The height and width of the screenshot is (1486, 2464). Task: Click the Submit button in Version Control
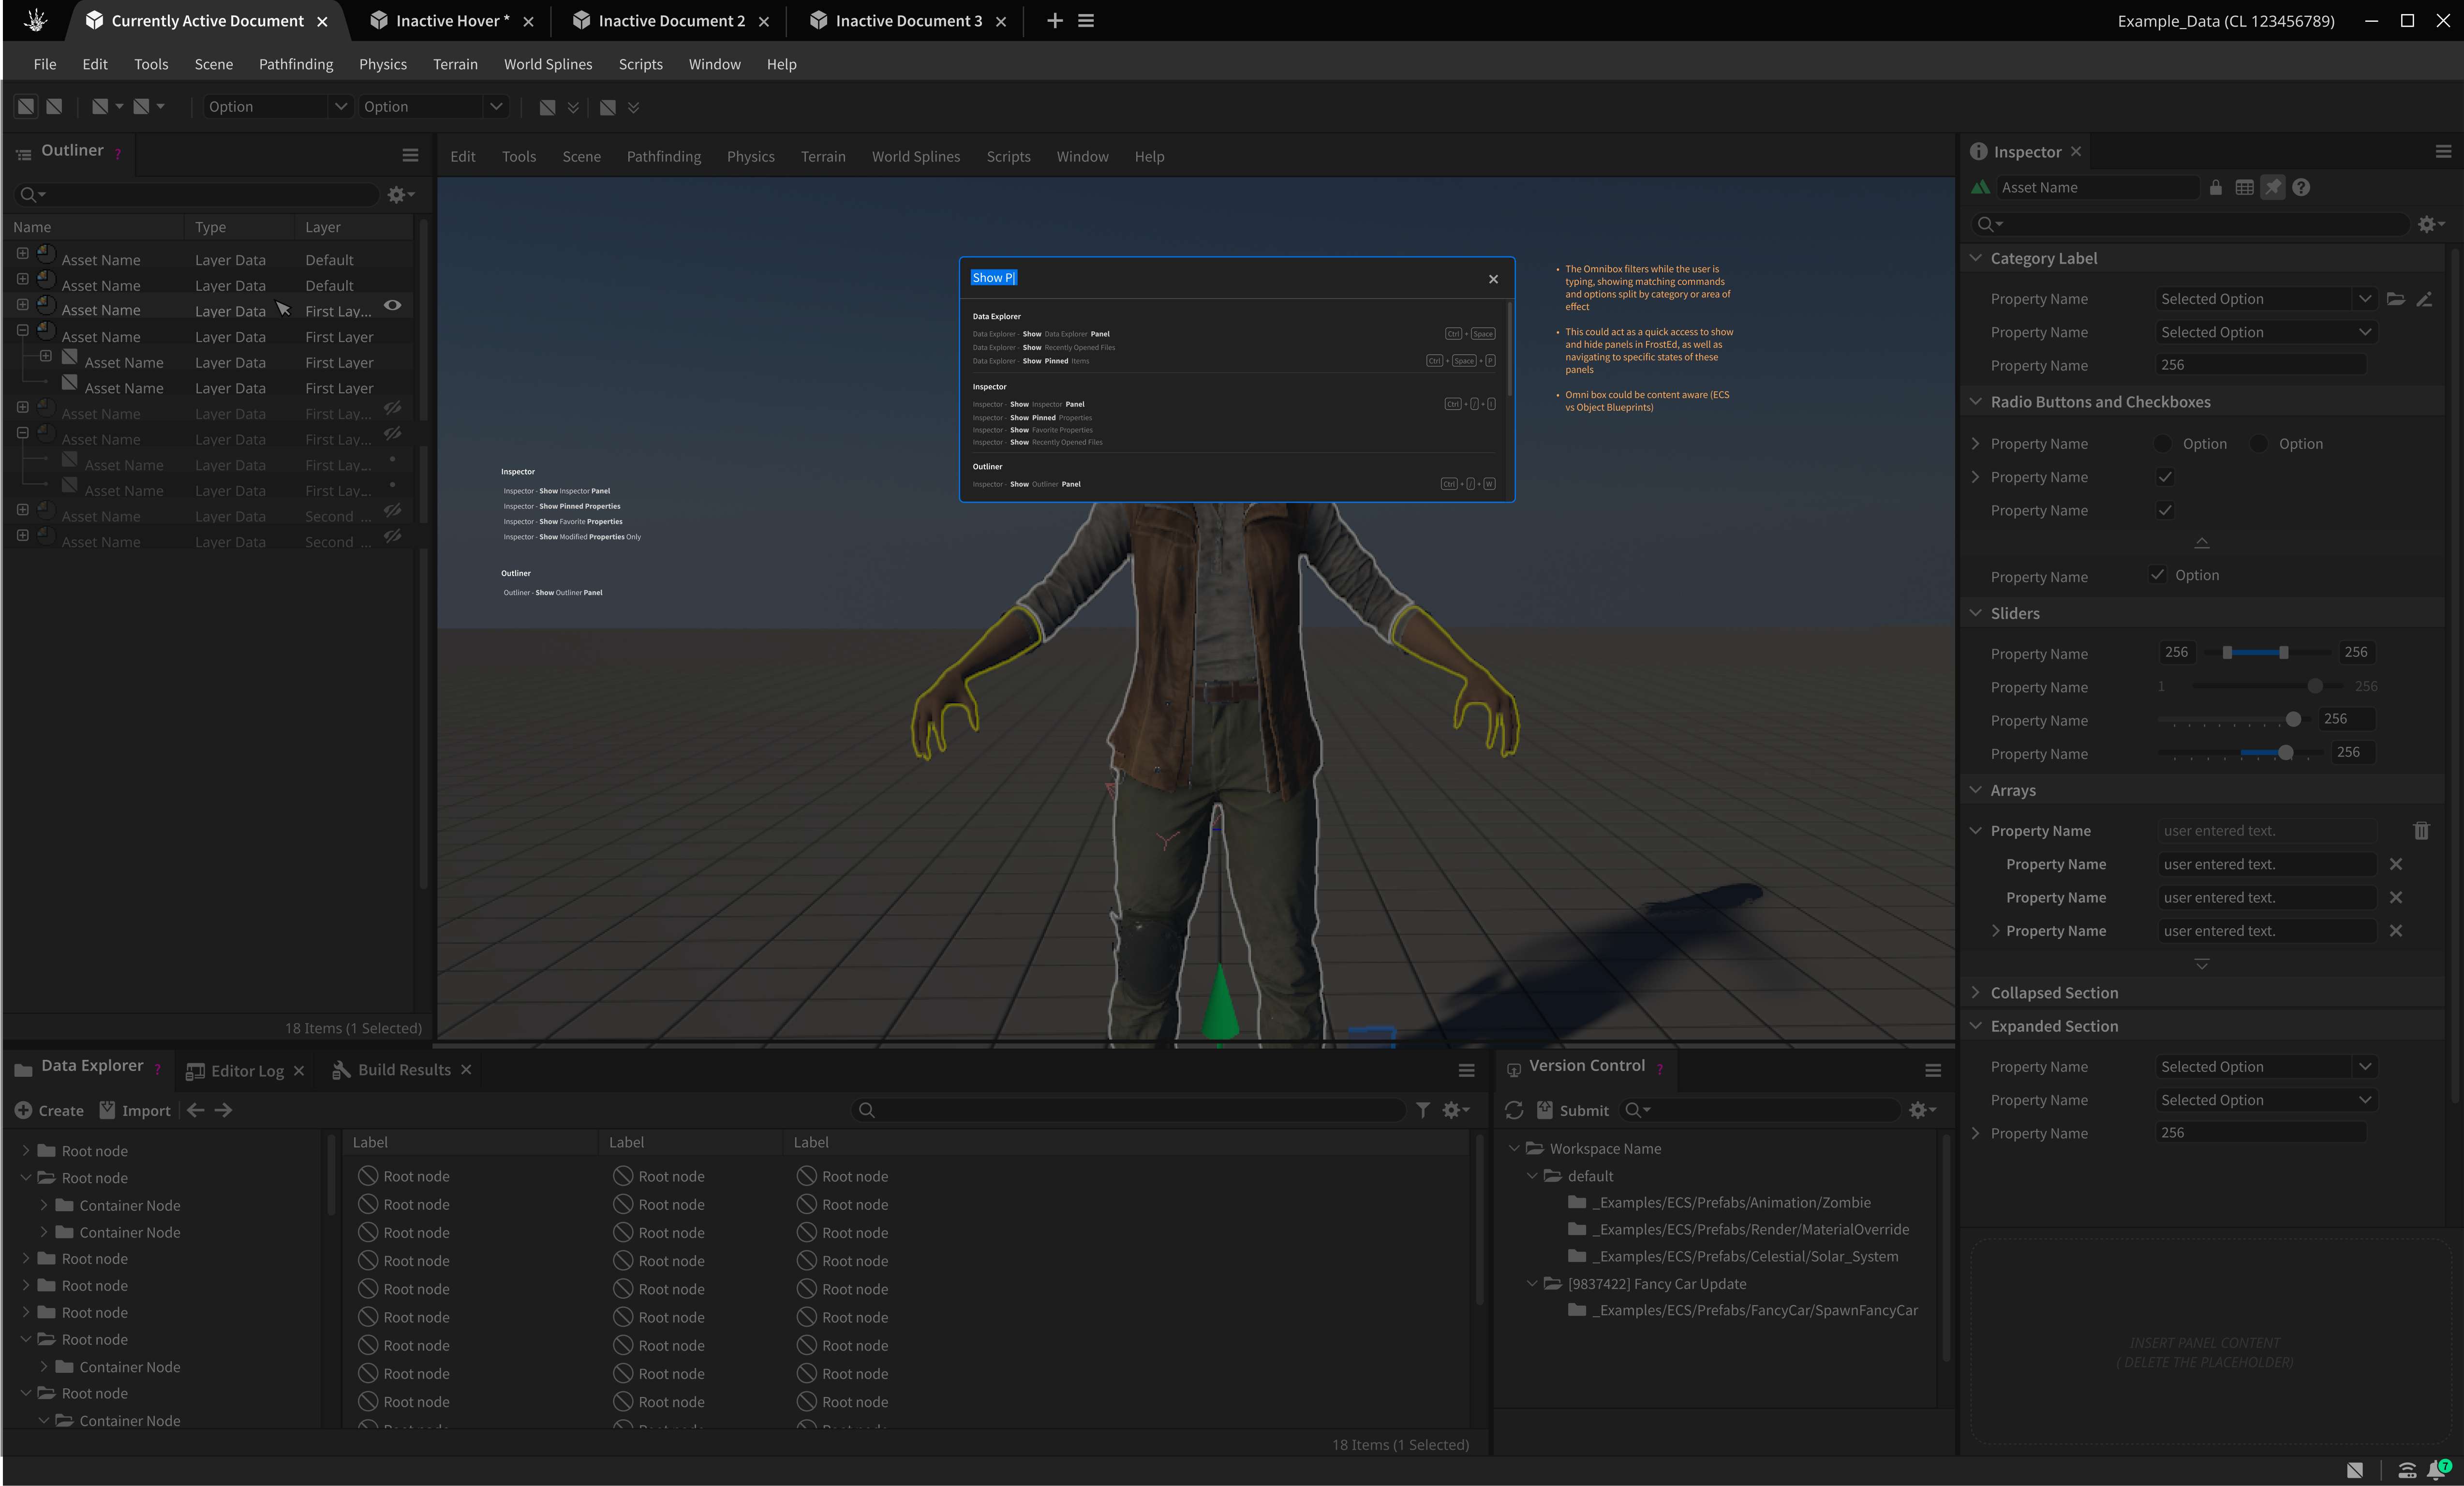(x=1573, y=1110)
